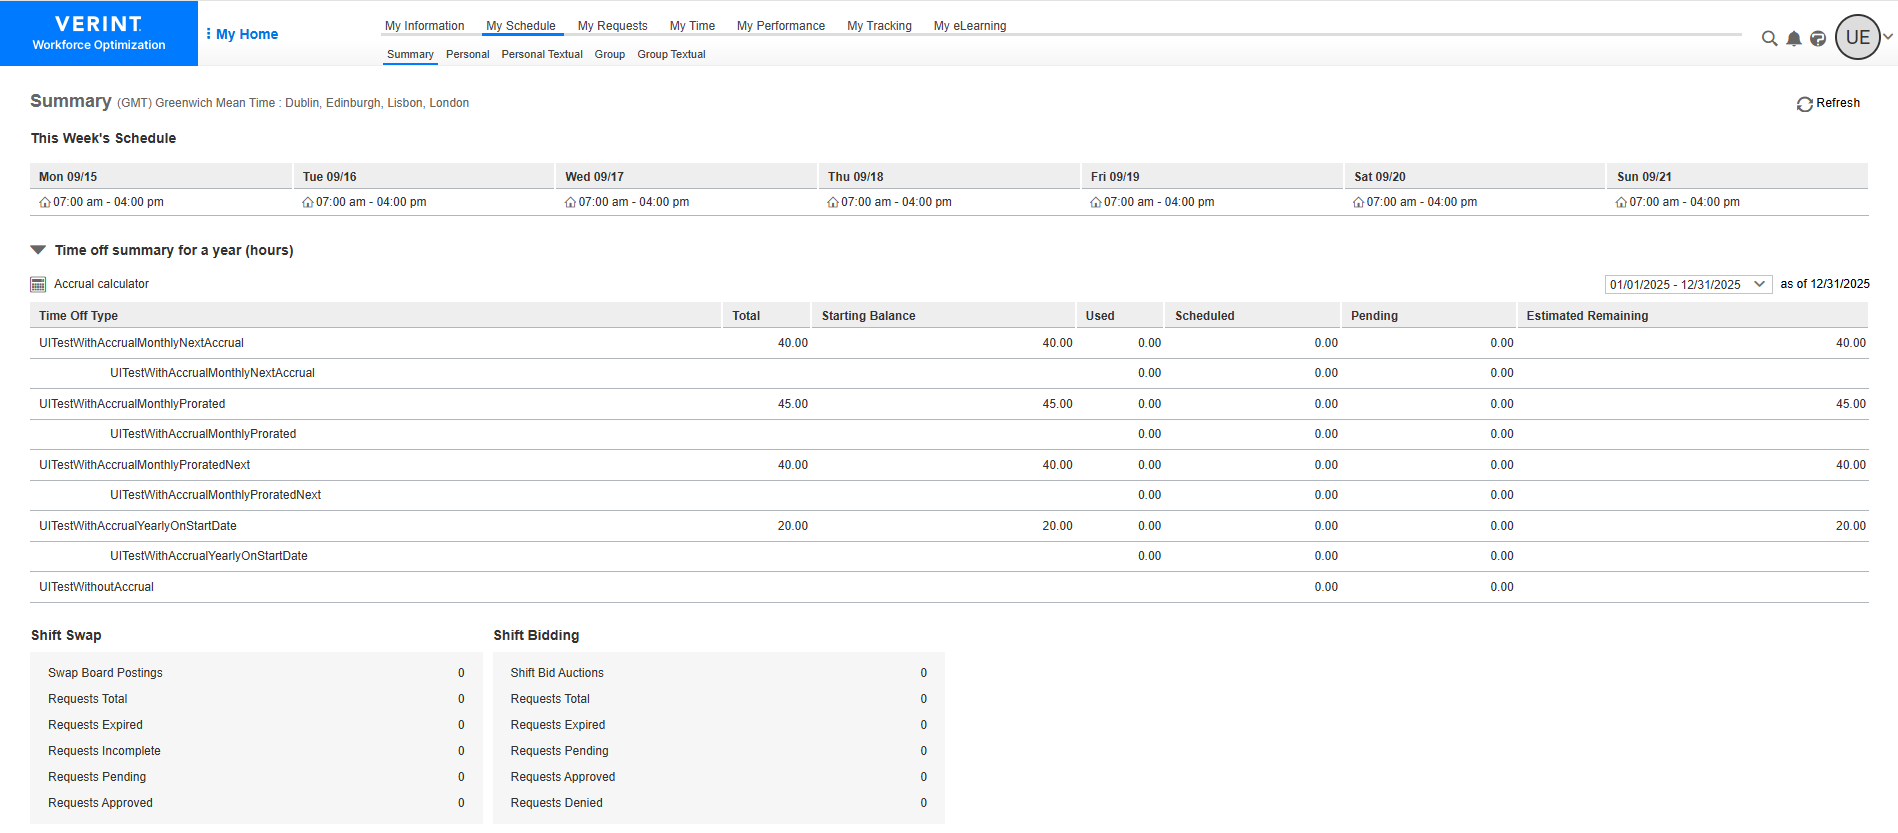The width and height of the screenshot is (1898, 833).
Task: Click the help globe icon beside bell
Action: pos(1818,38)
